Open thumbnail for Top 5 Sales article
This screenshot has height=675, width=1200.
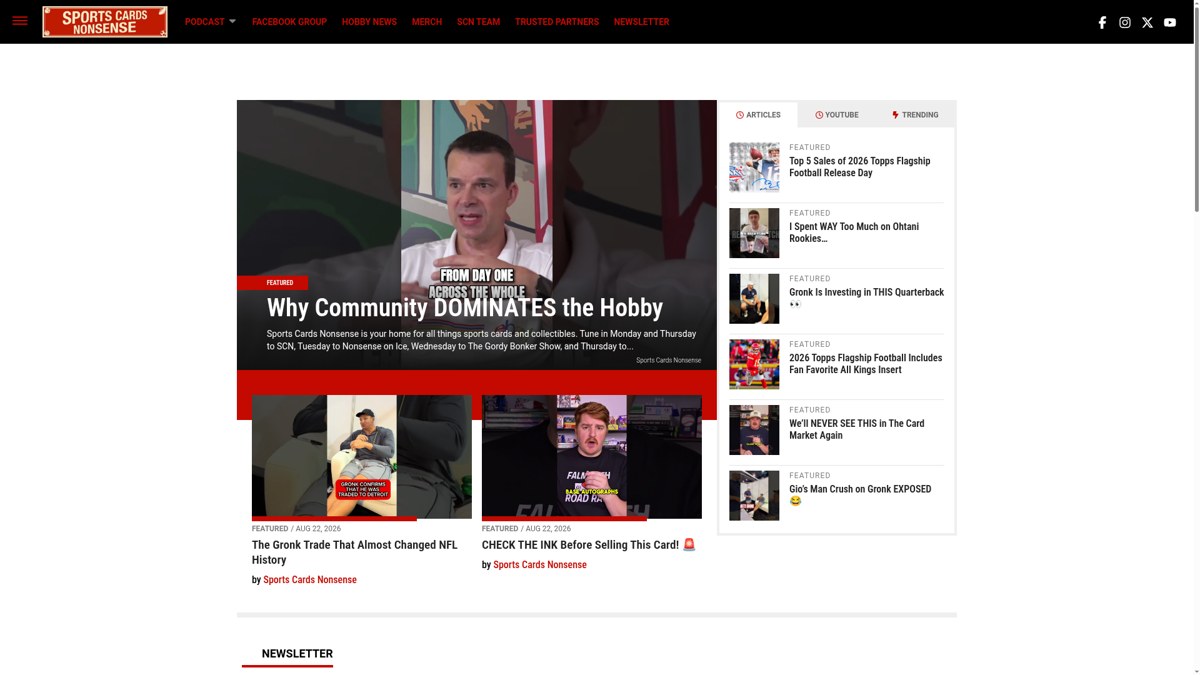coord(754,167)
